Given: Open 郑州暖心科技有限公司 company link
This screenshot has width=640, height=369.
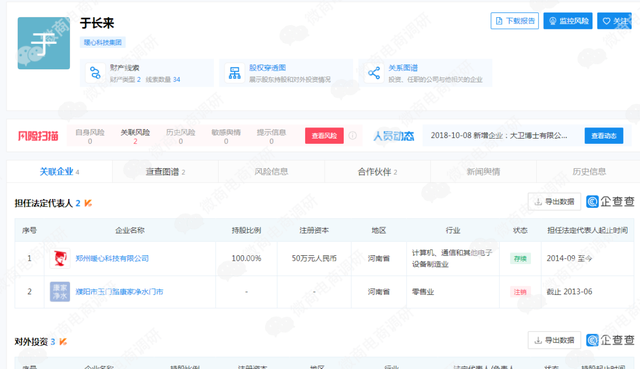Looking at the screenshot, I should click(112, 258).
